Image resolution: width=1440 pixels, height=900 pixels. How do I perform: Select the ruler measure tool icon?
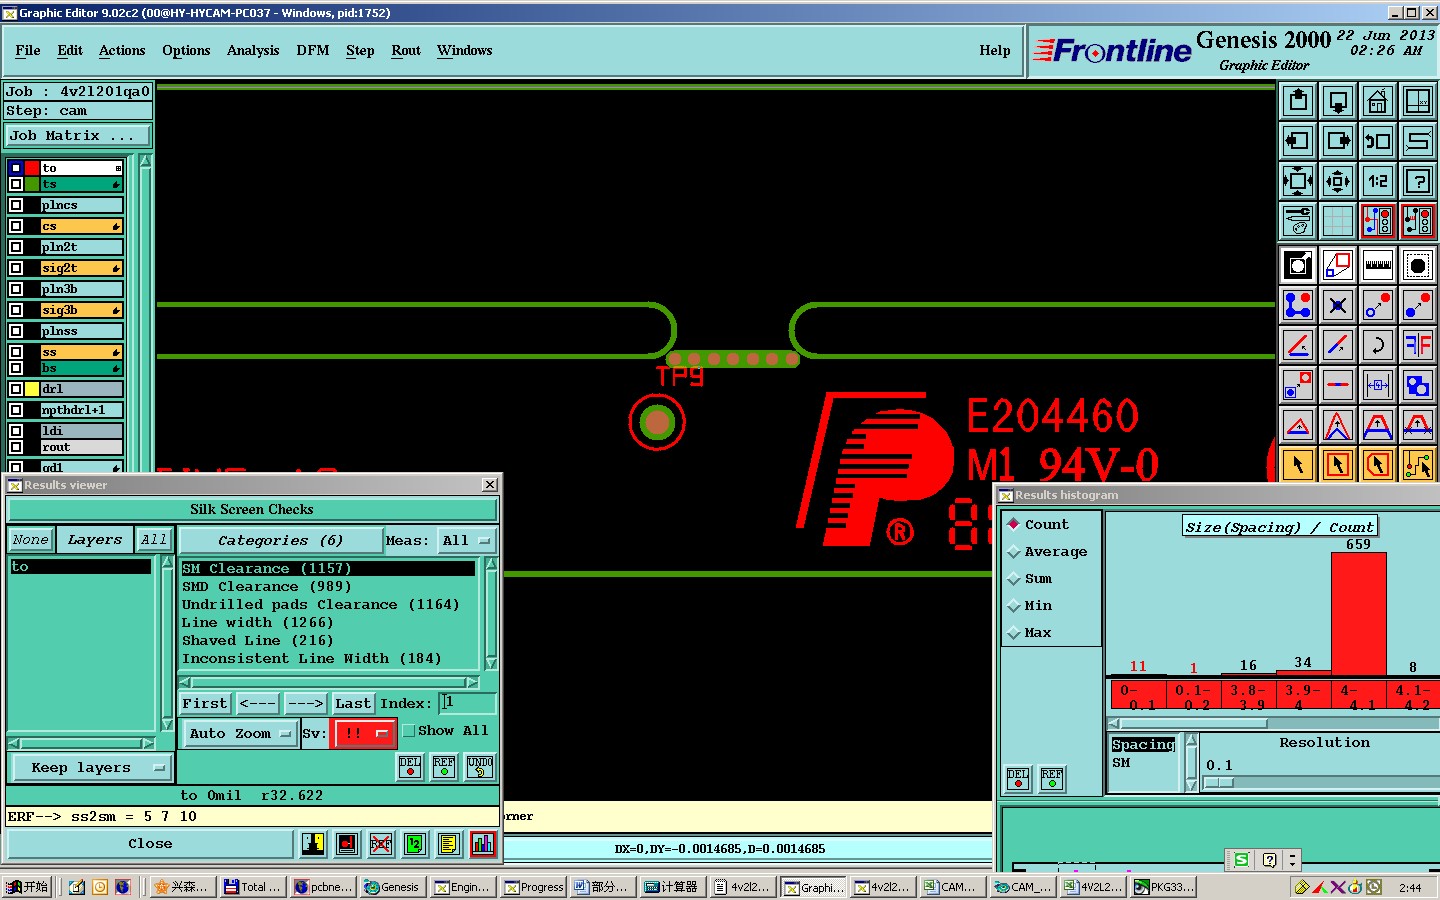click(1378, 265)
